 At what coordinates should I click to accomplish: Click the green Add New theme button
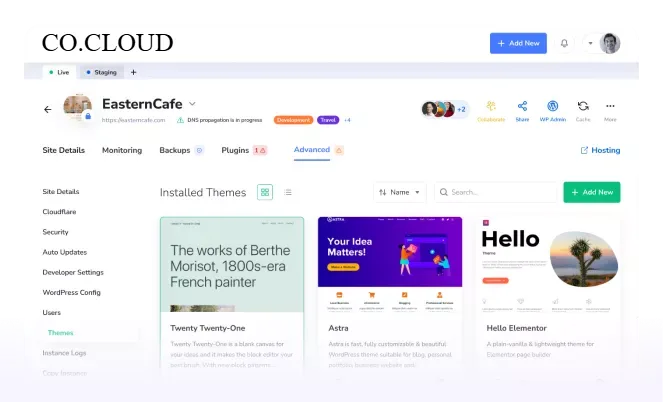click(591, 192)
